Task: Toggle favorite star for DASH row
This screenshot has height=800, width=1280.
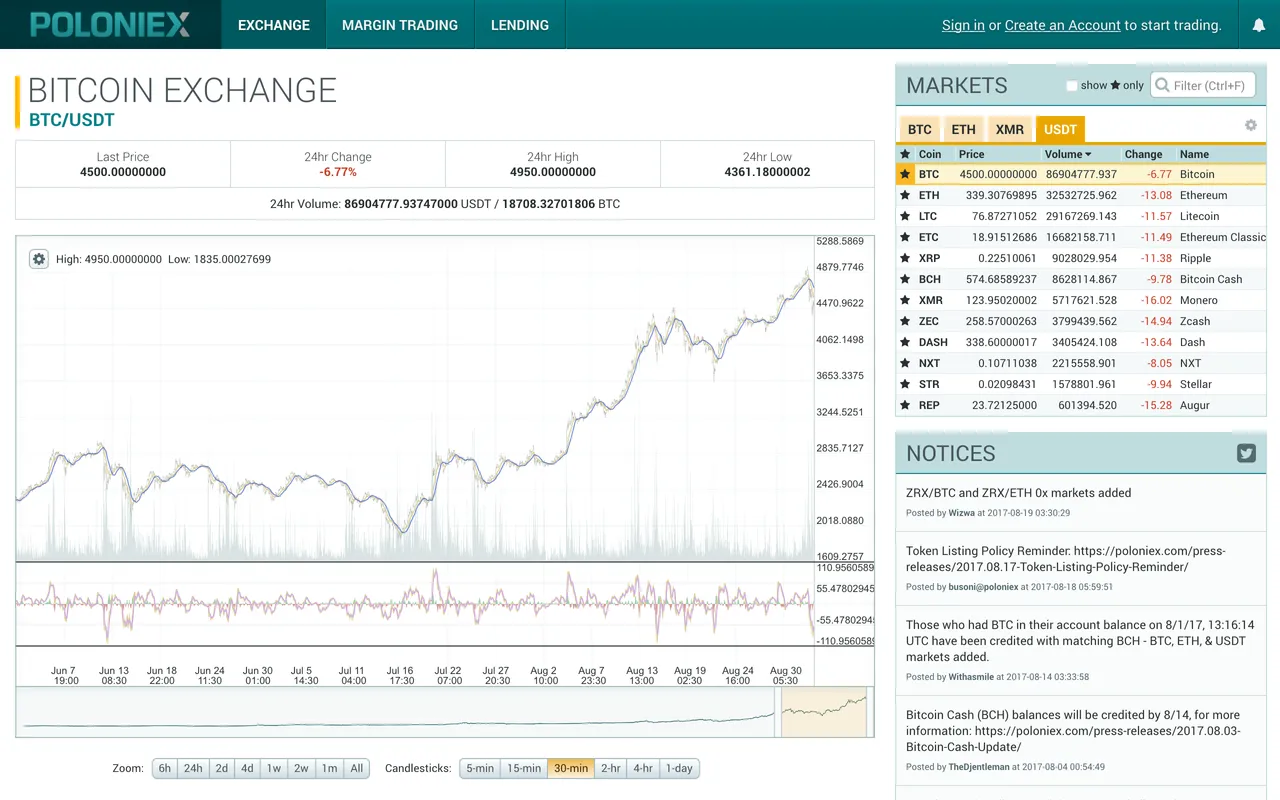Action: (x=905, y=342)
